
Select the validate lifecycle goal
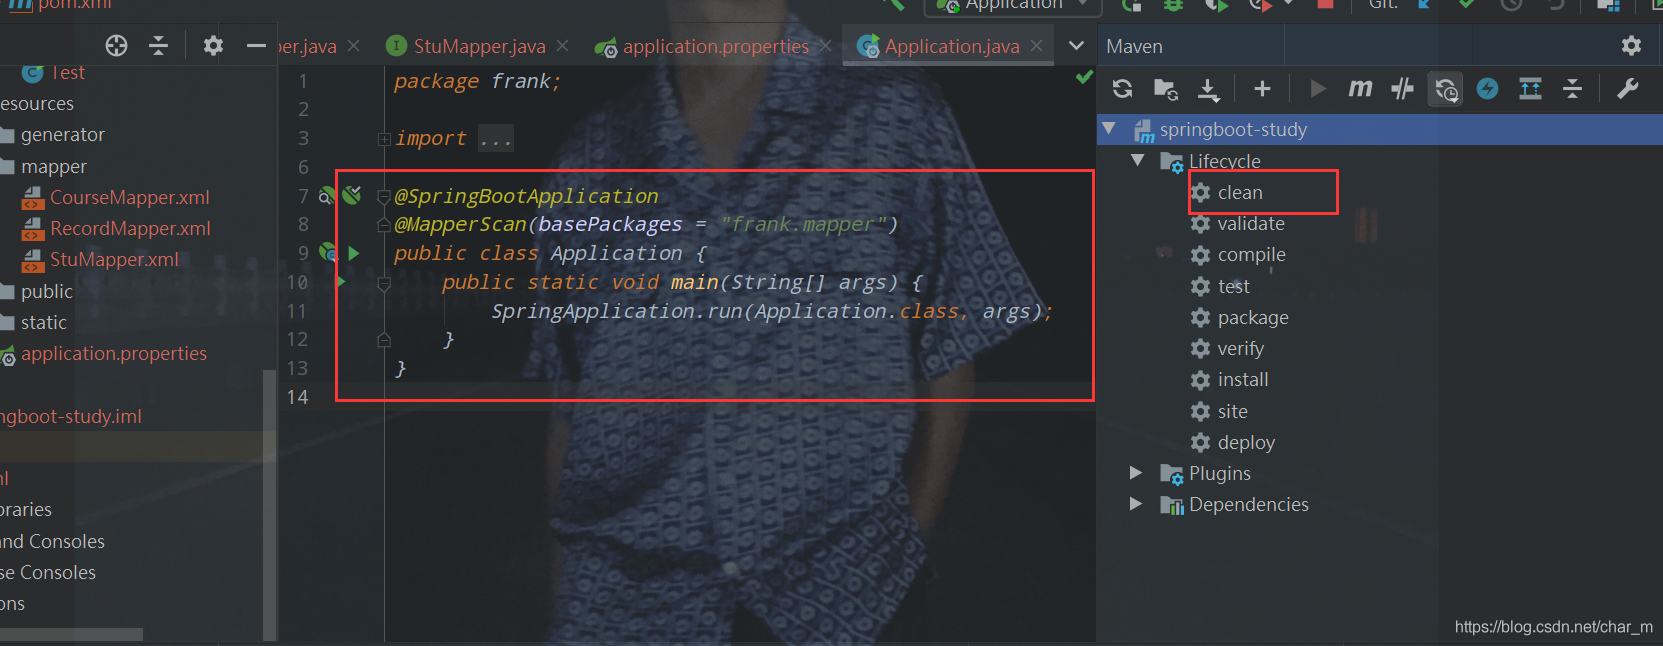pos(1251,223)
